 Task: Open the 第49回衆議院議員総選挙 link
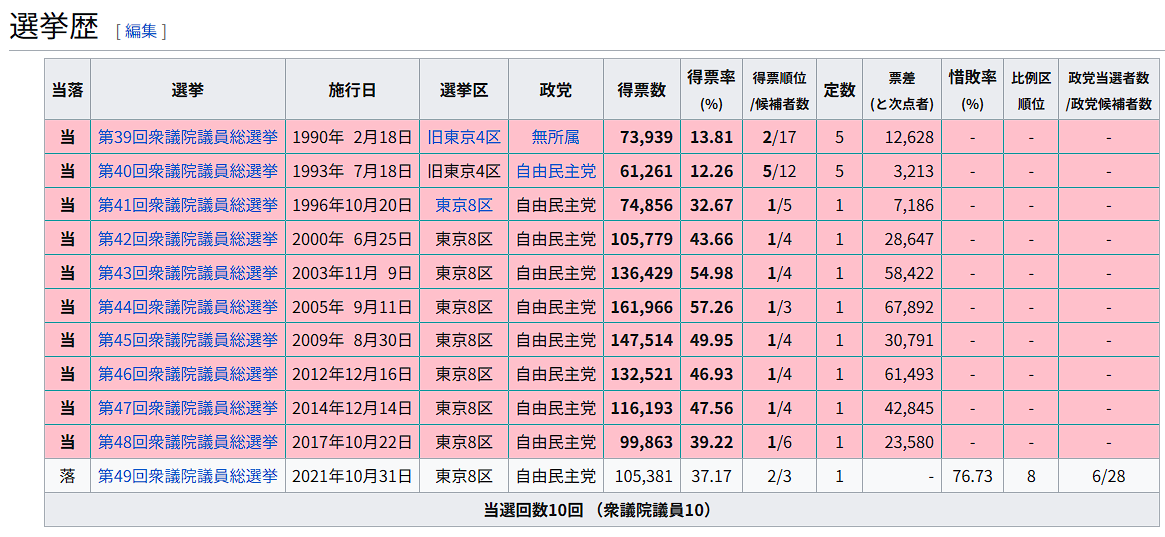click(x=188, y=476)
